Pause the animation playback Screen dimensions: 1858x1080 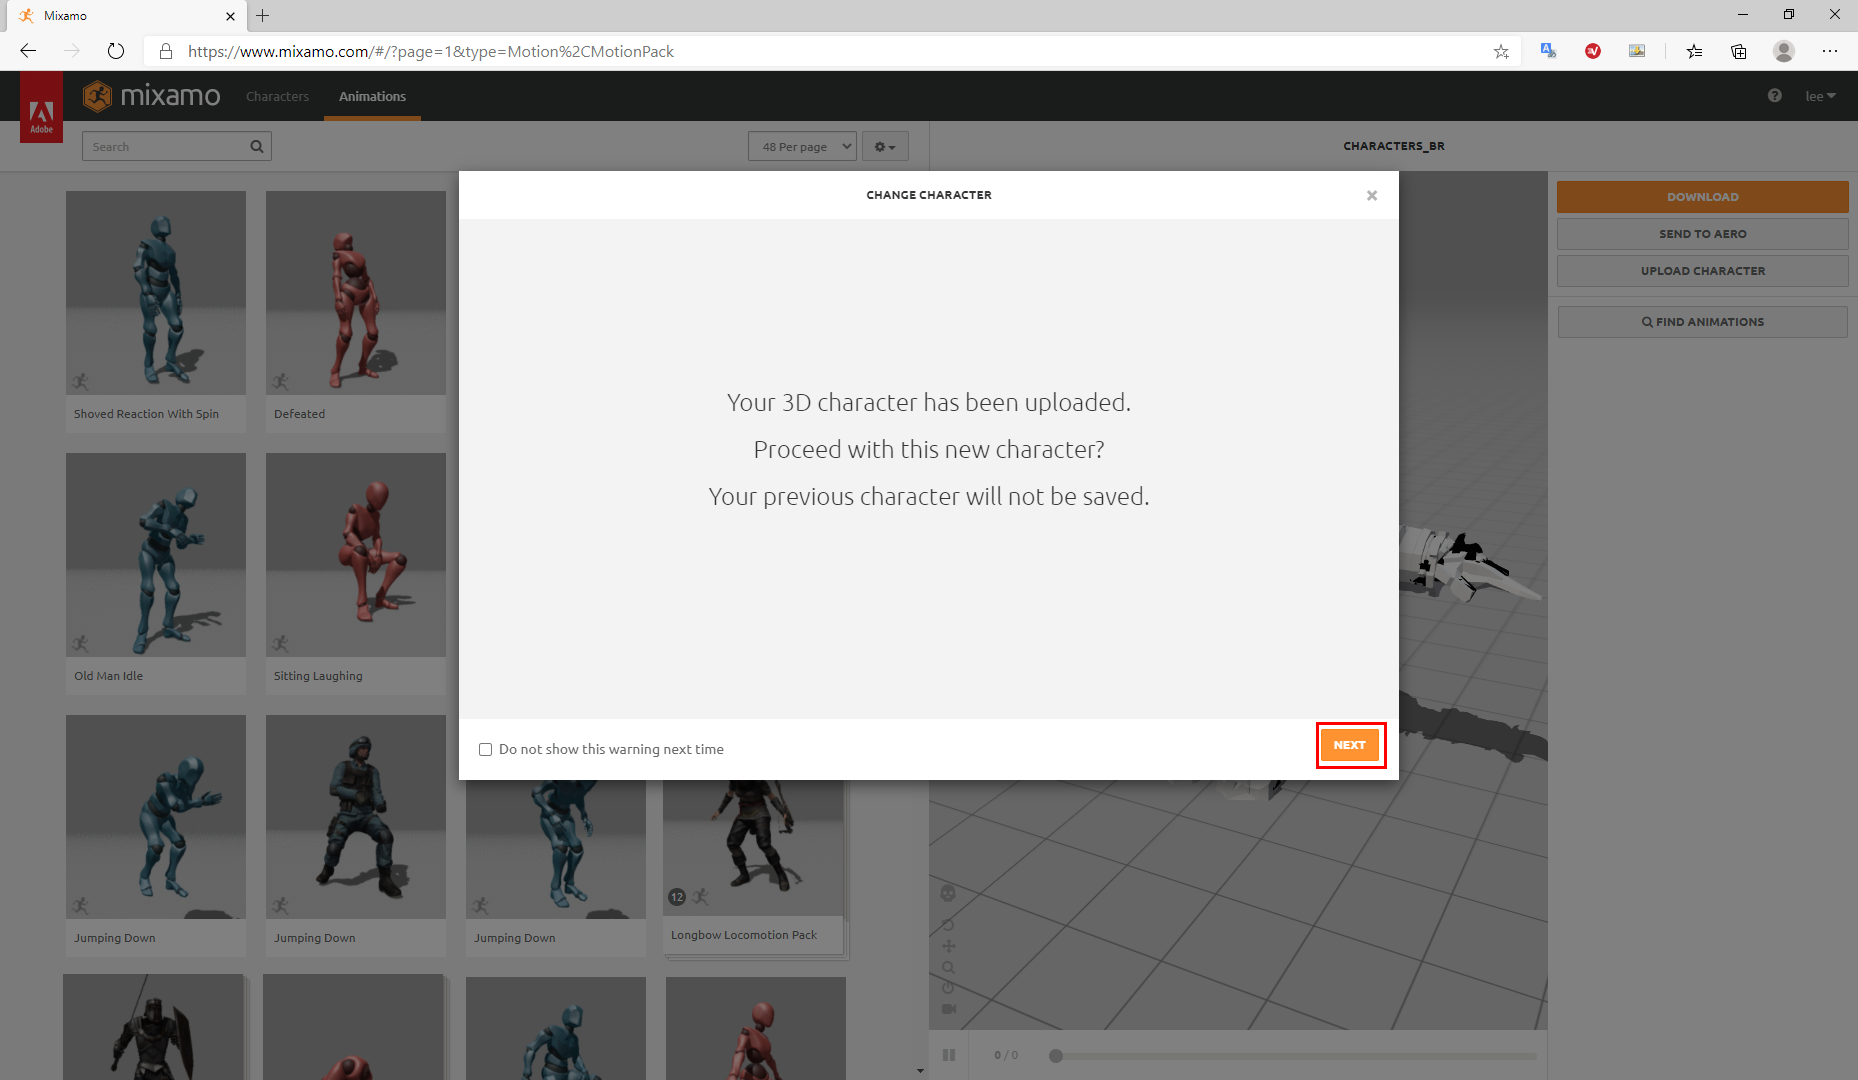[949, 1055]
